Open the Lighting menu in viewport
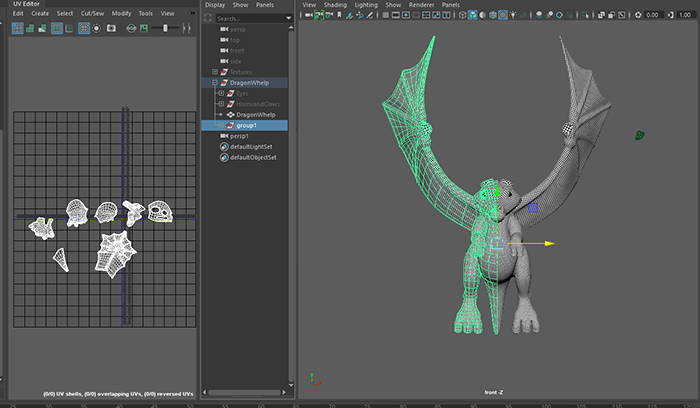The height and width of the screenshot is (408, 700). coord(367,4)
